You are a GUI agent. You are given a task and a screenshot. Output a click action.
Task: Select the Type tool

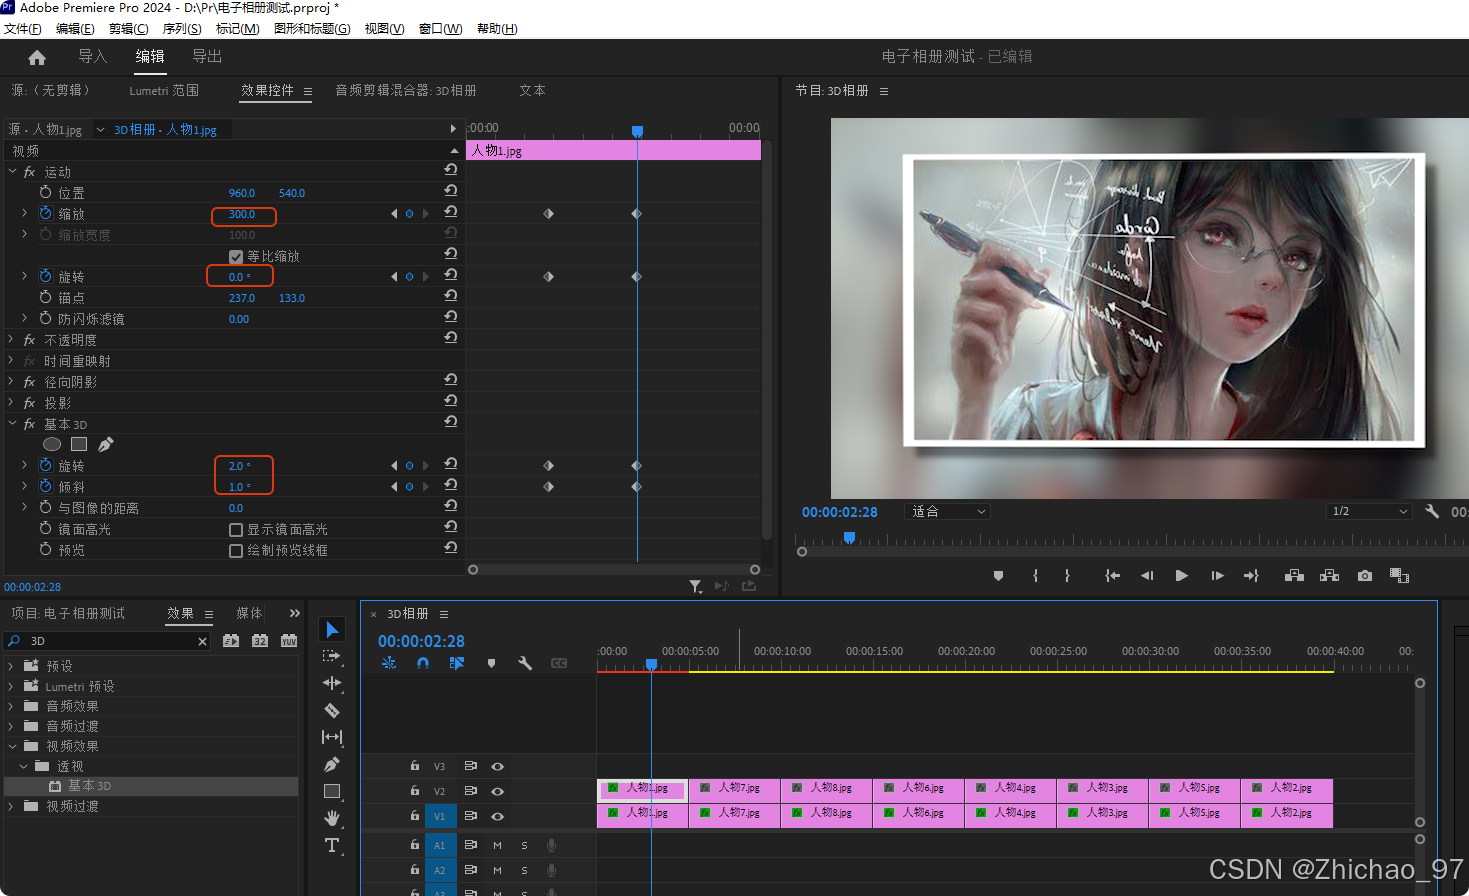coord(332,845)
